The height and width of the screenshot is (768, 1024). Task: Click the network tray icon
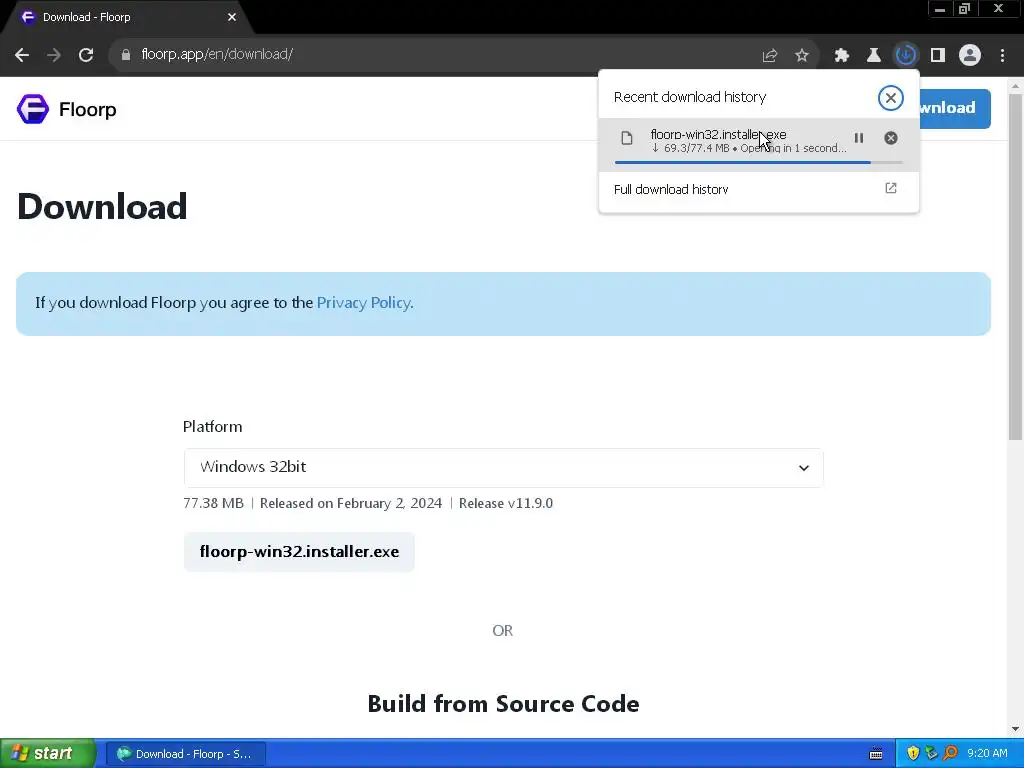click(931, 754)
